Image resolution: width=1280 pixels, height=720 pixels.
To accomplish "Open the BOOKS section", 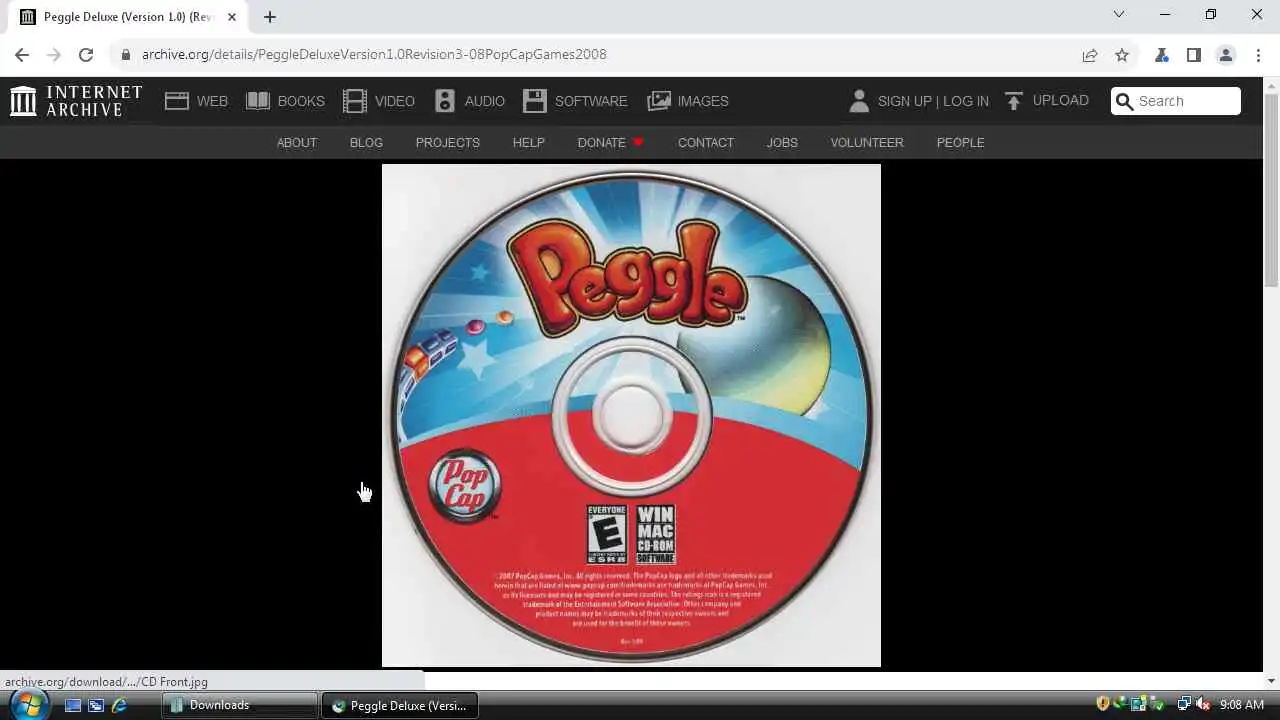I will pyautogui.click(x=285, y=101).
